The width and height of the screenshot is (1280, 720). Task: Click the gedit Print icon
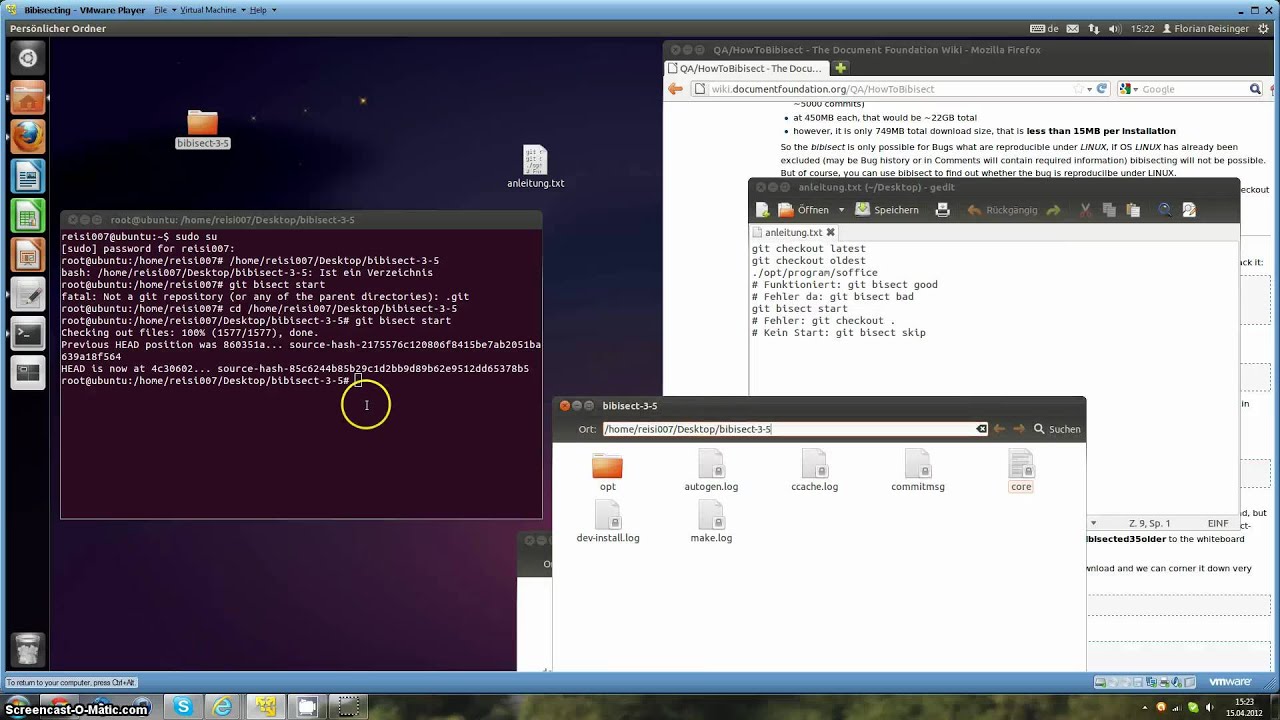(x=942, y=210)
